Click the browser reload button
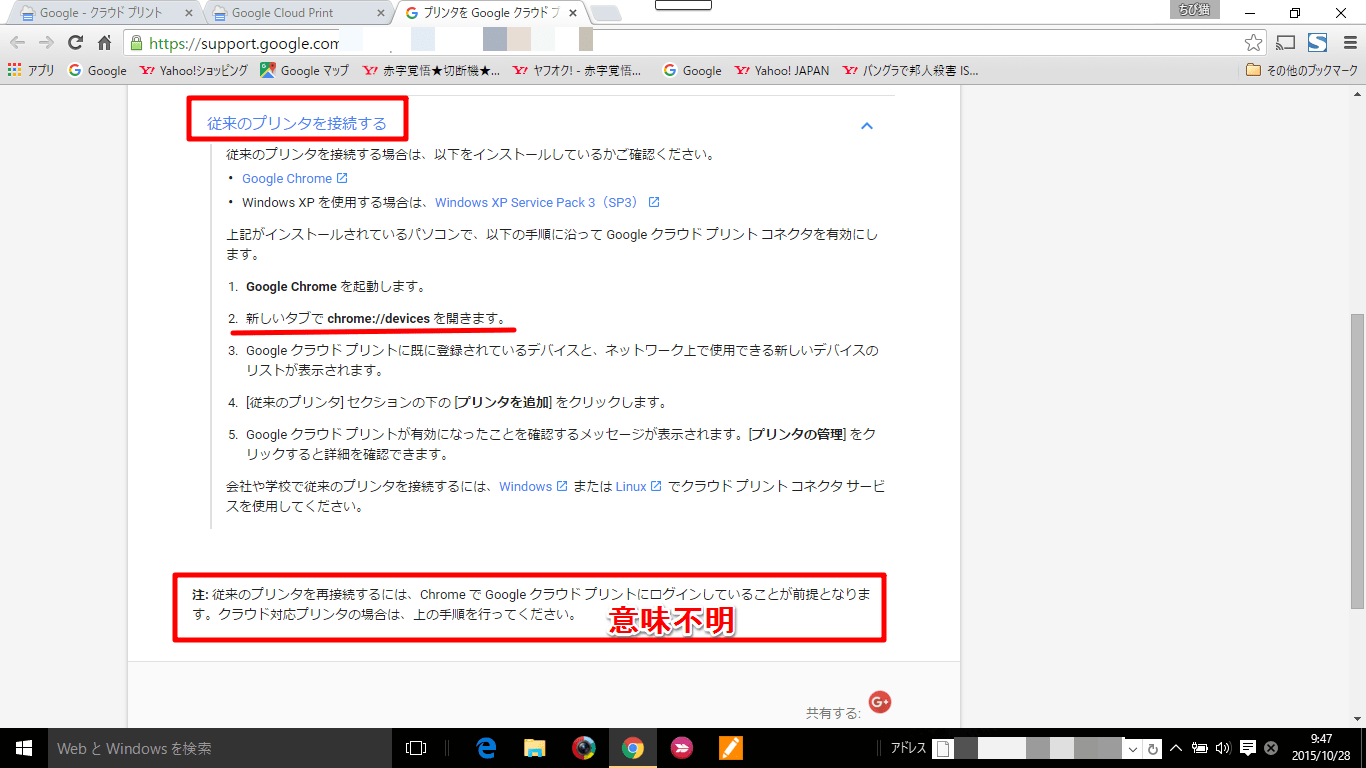This screenshot has height=768, width=1366. tap(75, 43)
